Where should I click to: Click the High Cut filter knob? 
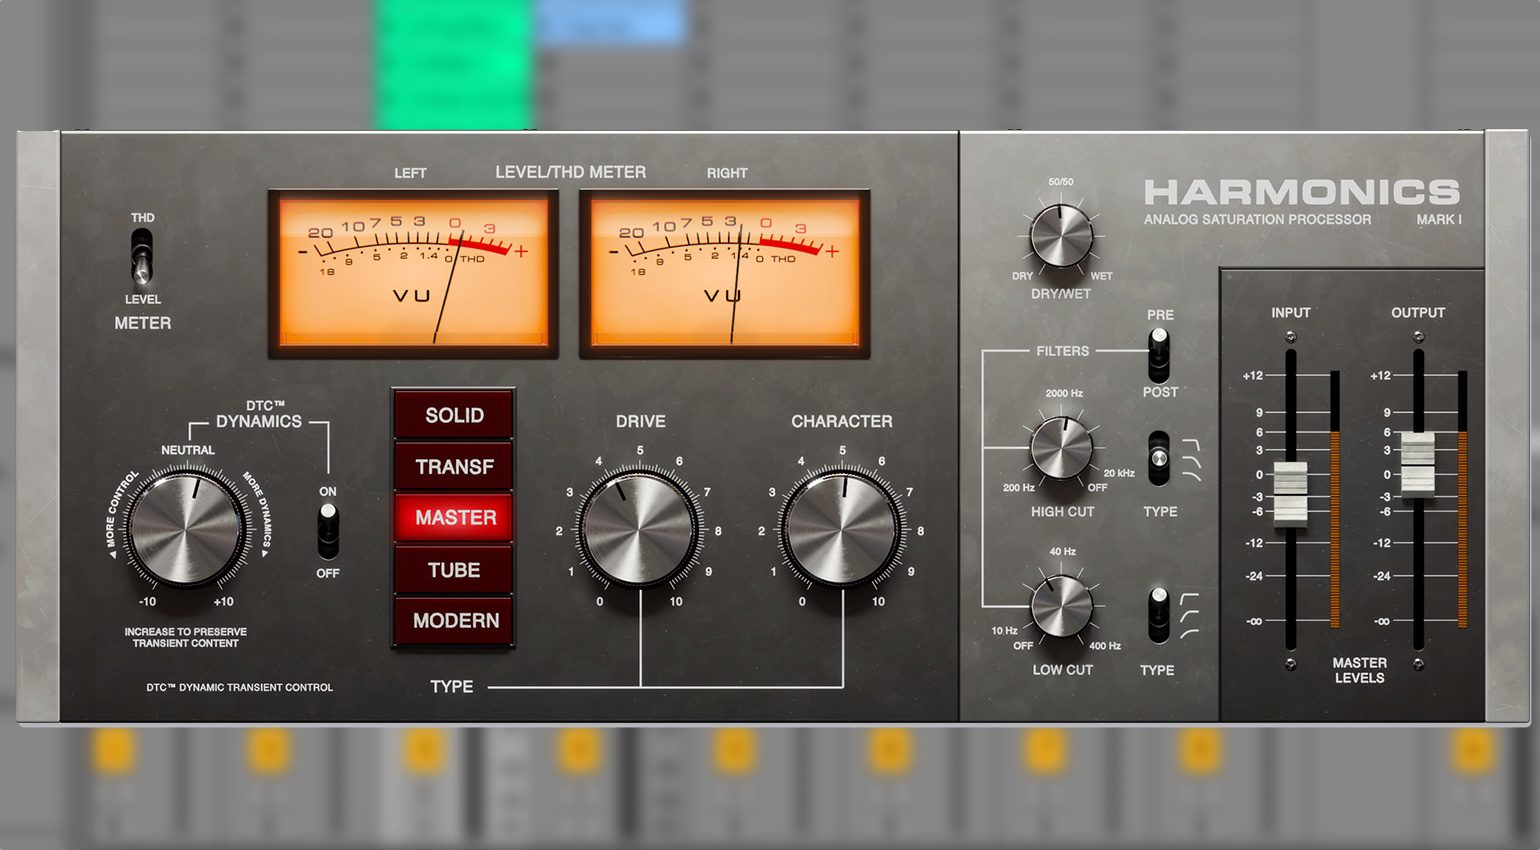click(x=1061, y=448)
